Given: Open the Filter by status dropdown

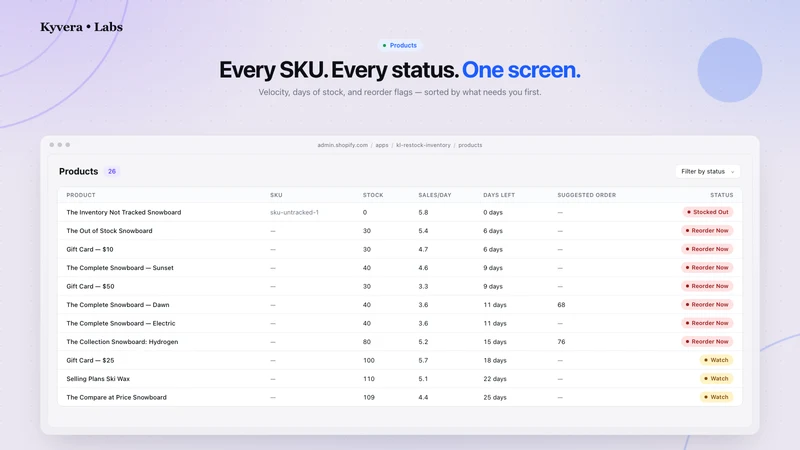Looking at the screenshot, I should [707, 171].
